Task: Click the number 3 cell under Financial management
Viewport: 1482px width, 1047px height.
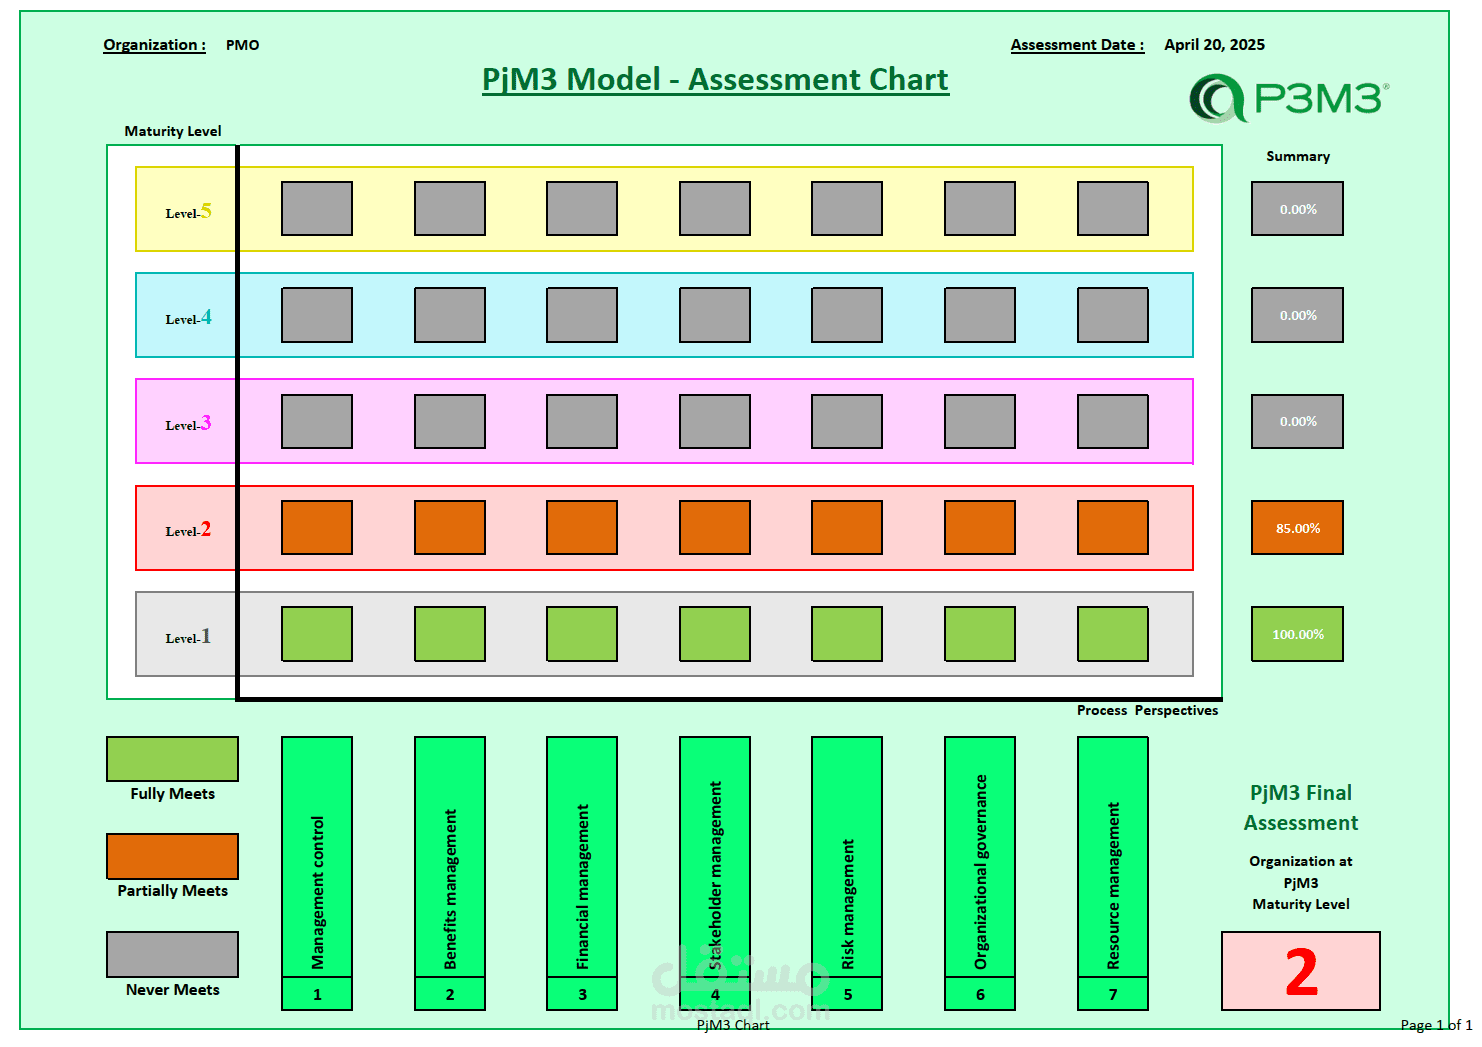Action: tap(582, 994)
